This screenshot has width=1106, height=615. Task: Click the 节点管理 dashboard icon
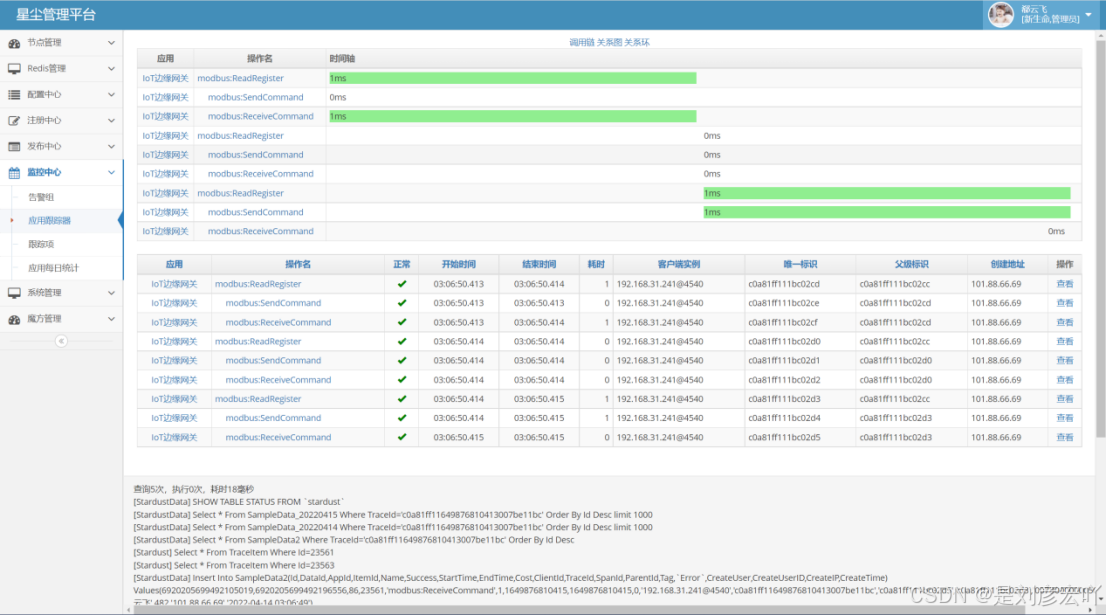point(14,43)
